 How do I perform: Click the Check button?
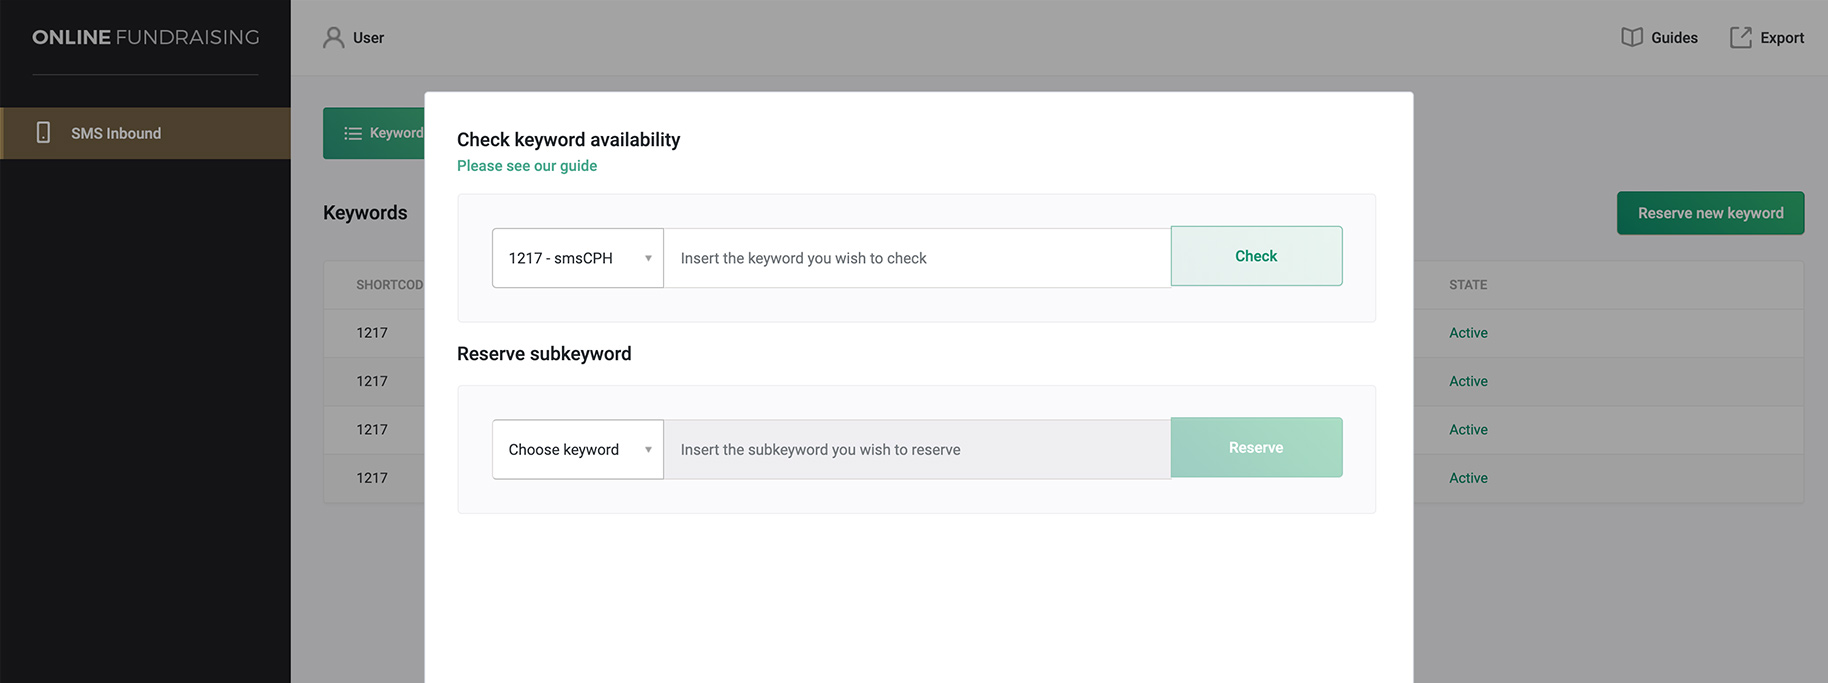(1256, 256)
